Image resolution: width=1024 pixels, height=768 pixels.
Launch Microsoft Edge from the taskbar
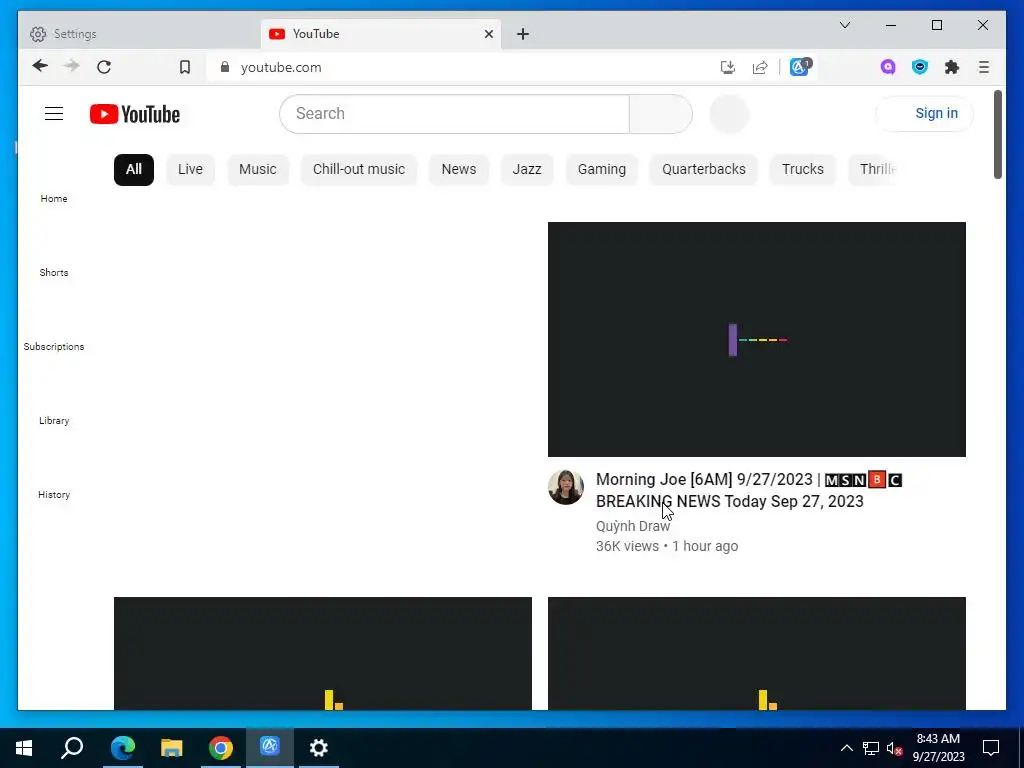(x=122, y=748)
